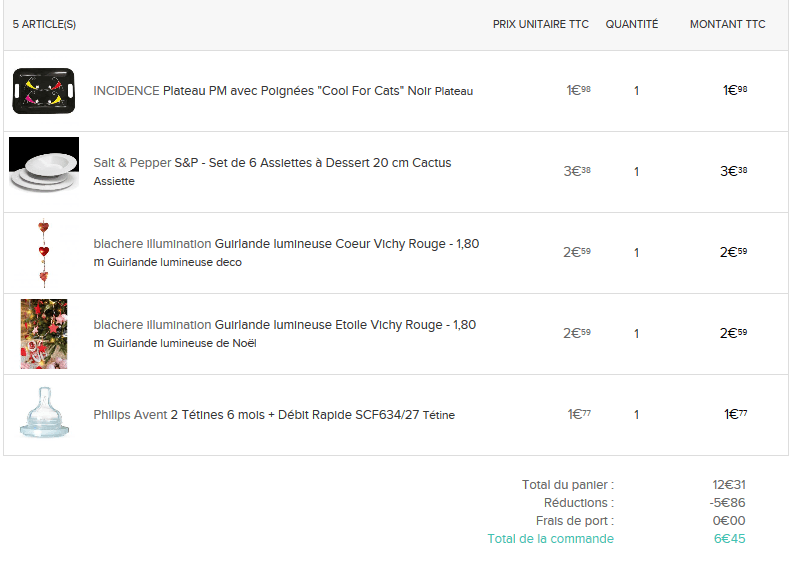
Task: Click the quantity value for the tray
Action: [636, 91]
